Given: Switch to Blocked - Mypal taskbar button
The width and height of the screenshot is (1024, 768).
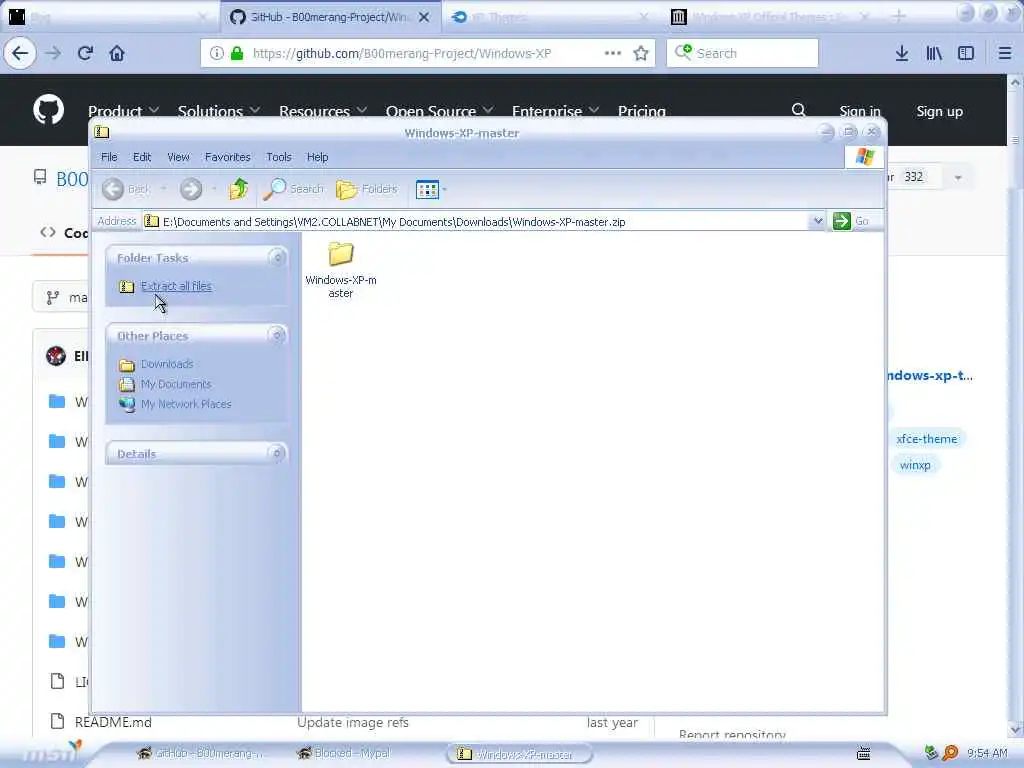Looking at the screenshot, I should point(344,753).
